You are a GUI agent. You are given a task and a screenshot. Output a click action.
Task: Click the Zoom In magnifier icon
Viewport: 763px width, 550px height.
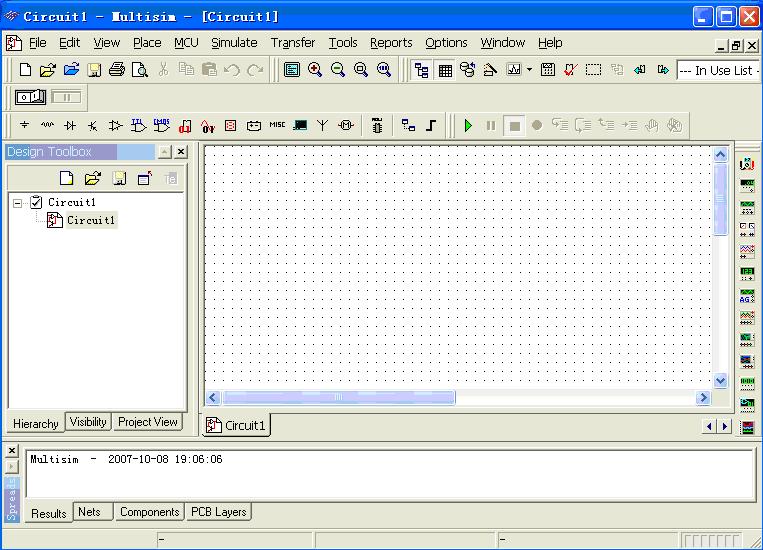tap(315, 70)
